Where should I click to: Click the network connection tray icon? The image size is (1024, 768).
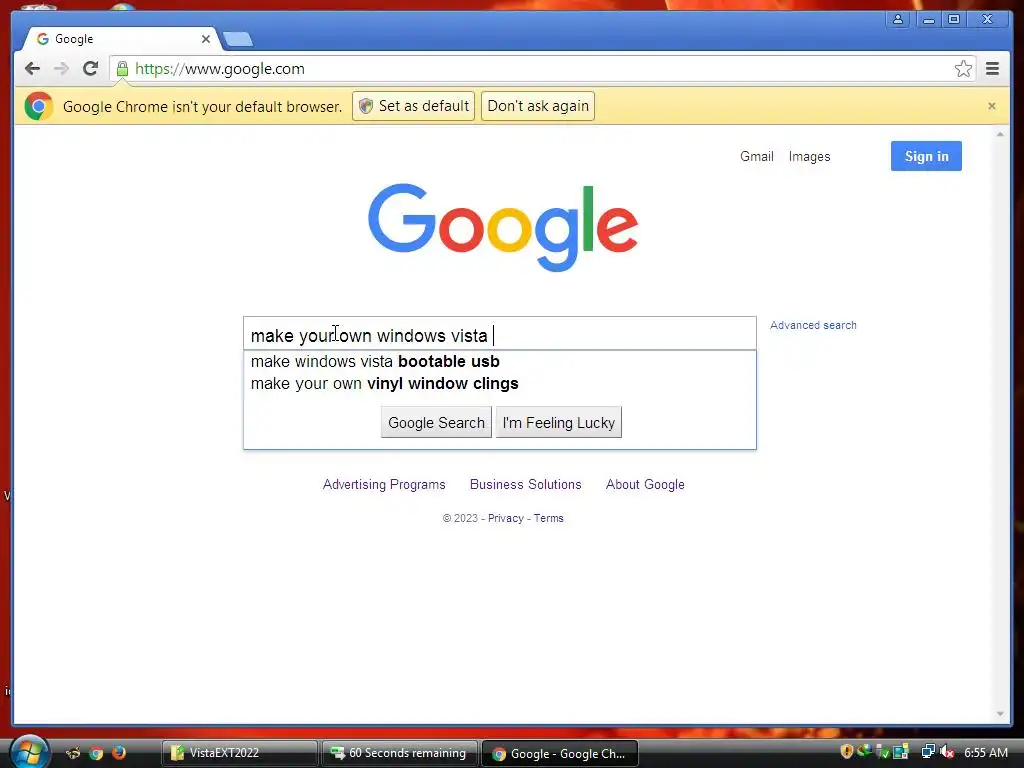pyautogui.click(x=928, y=752)
